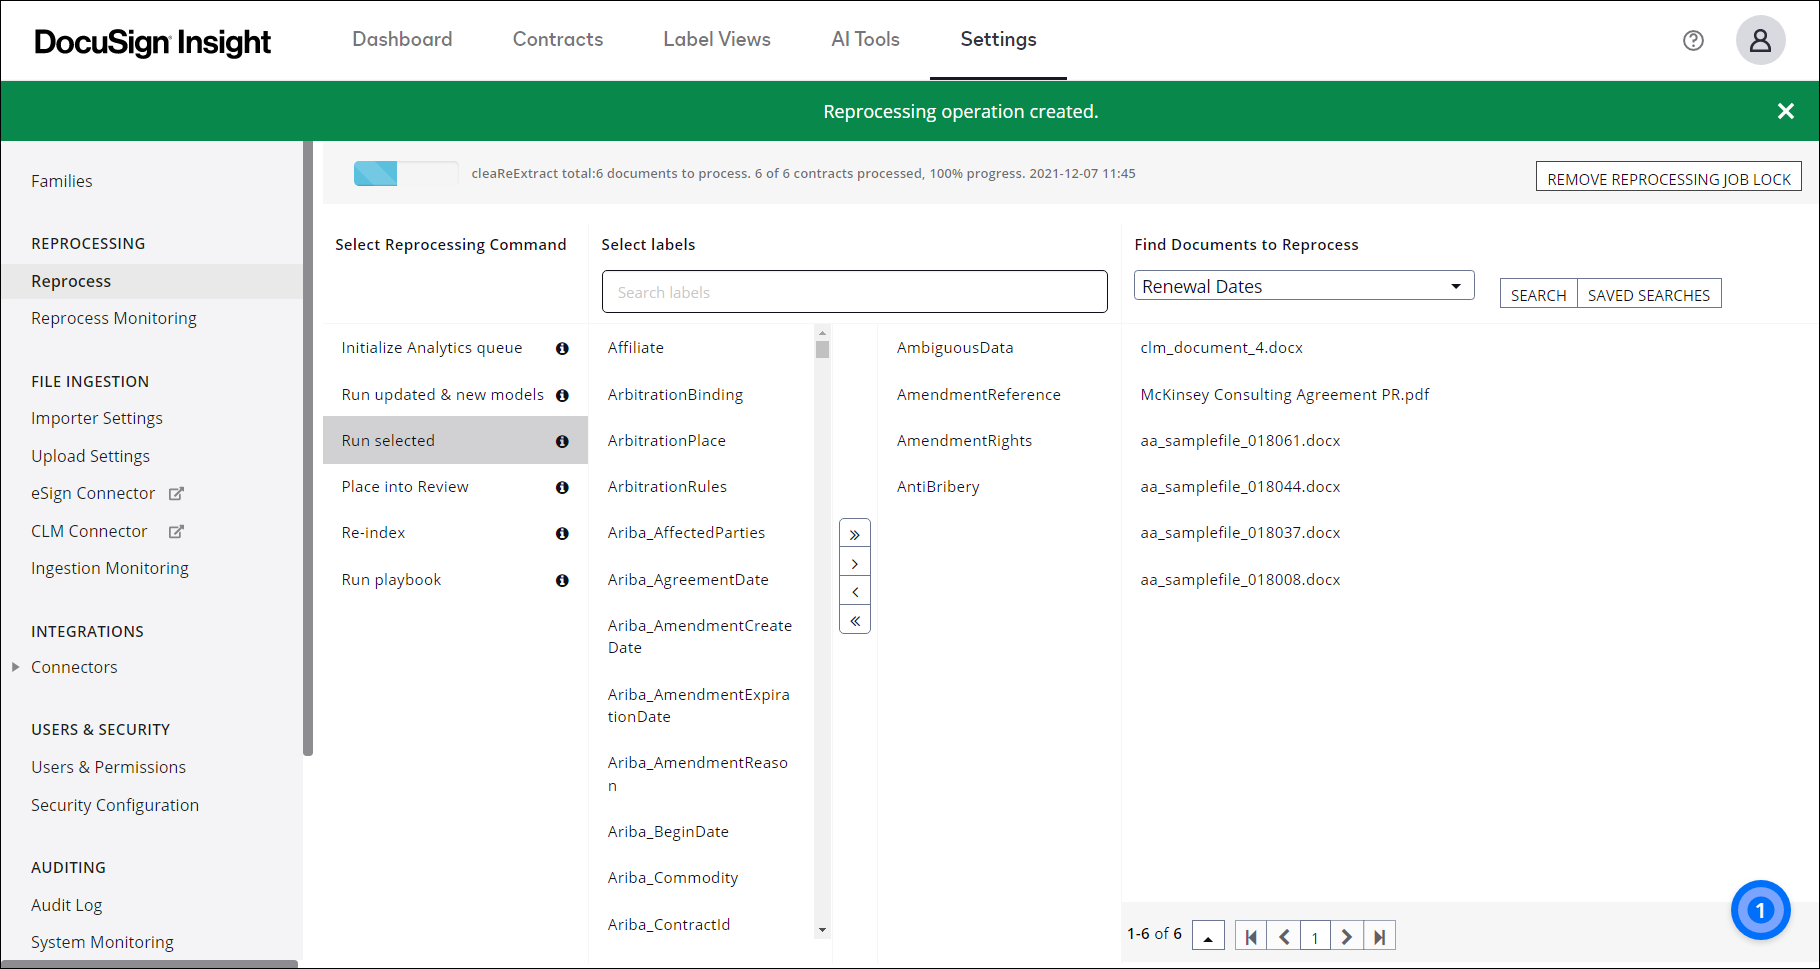Select the Place into Review command
Image resolution: width=1820 pixels, height=969 pixels.
pyautogui.click(x=405, y=486)
